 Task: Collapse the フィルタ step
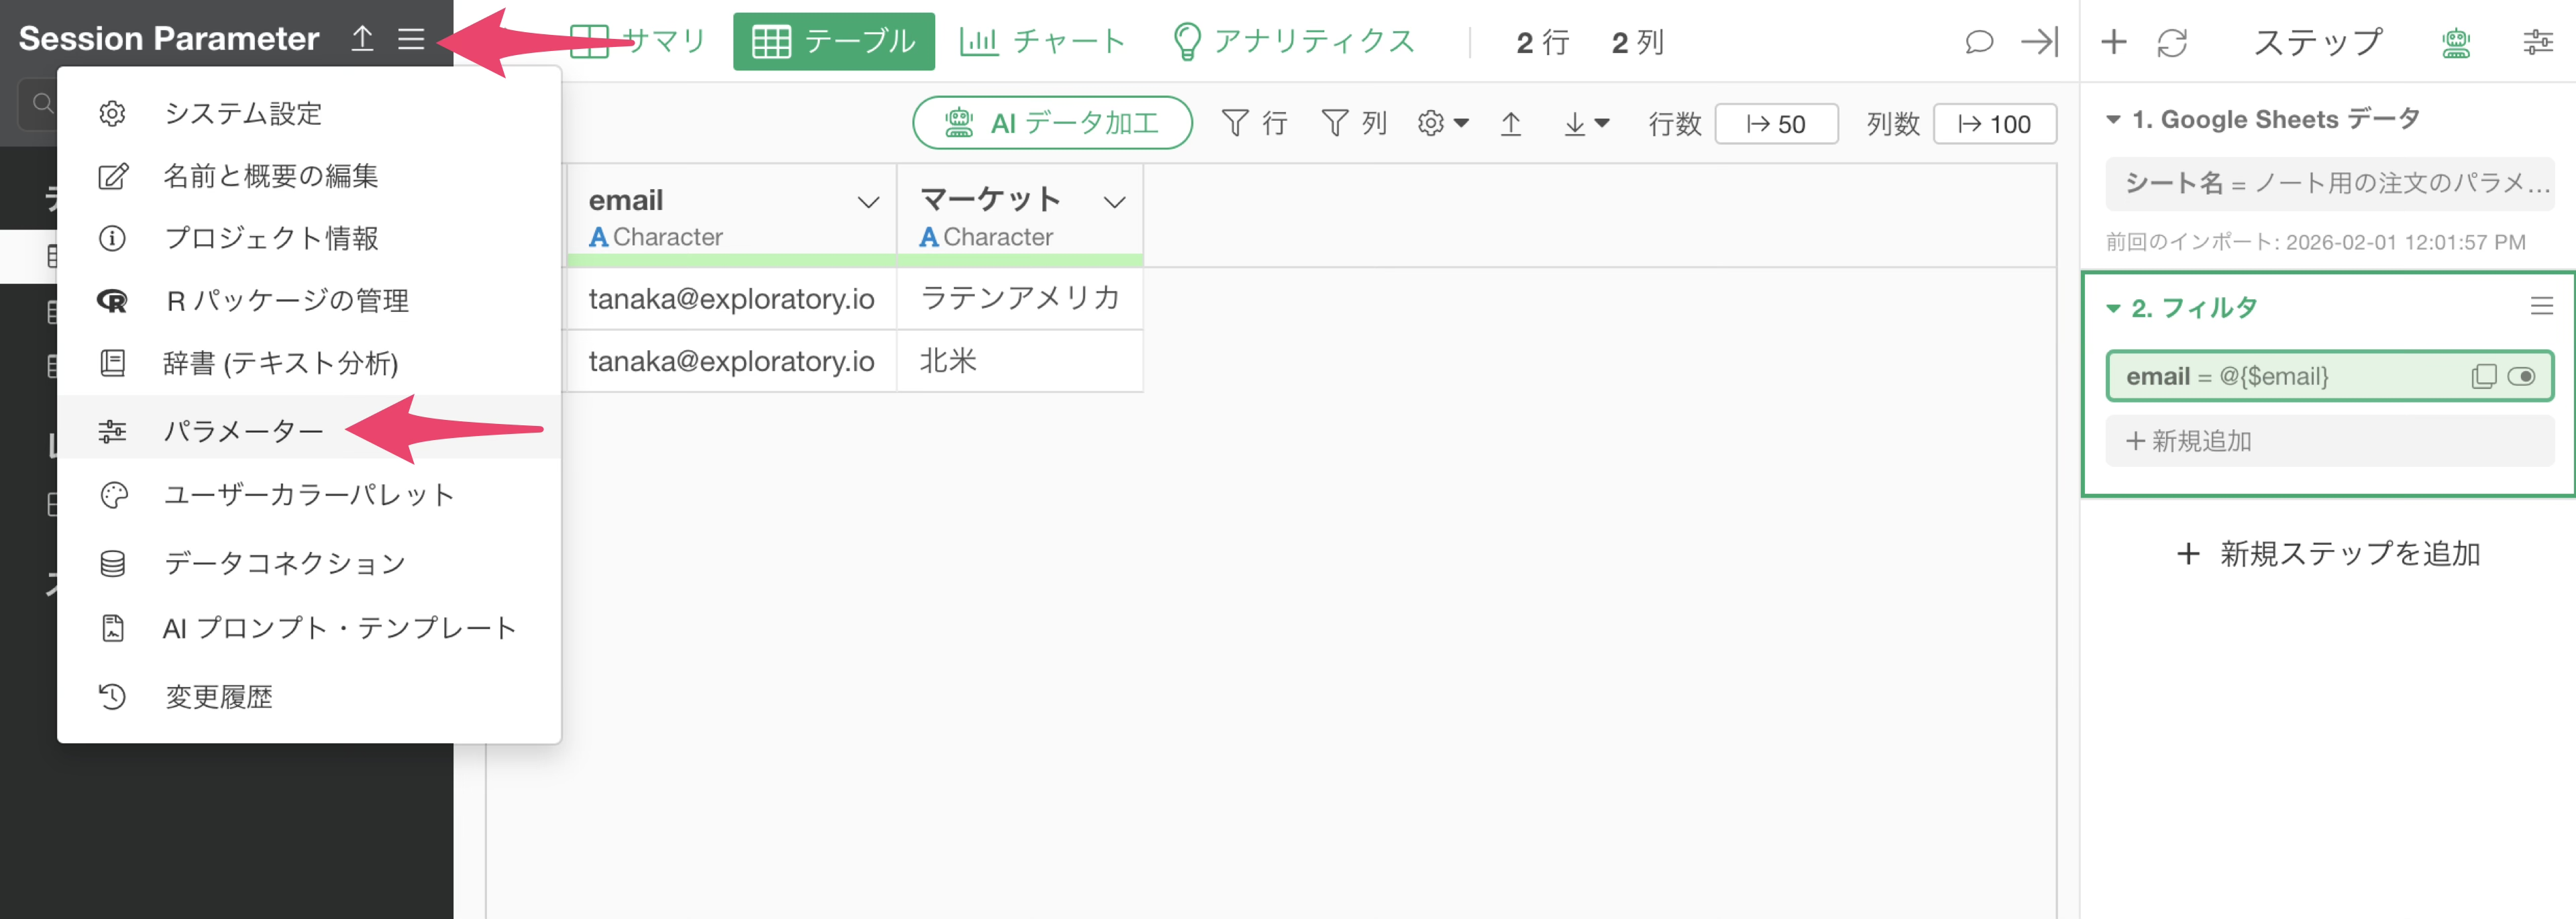pyautogui.click(x=2113, y=308)
